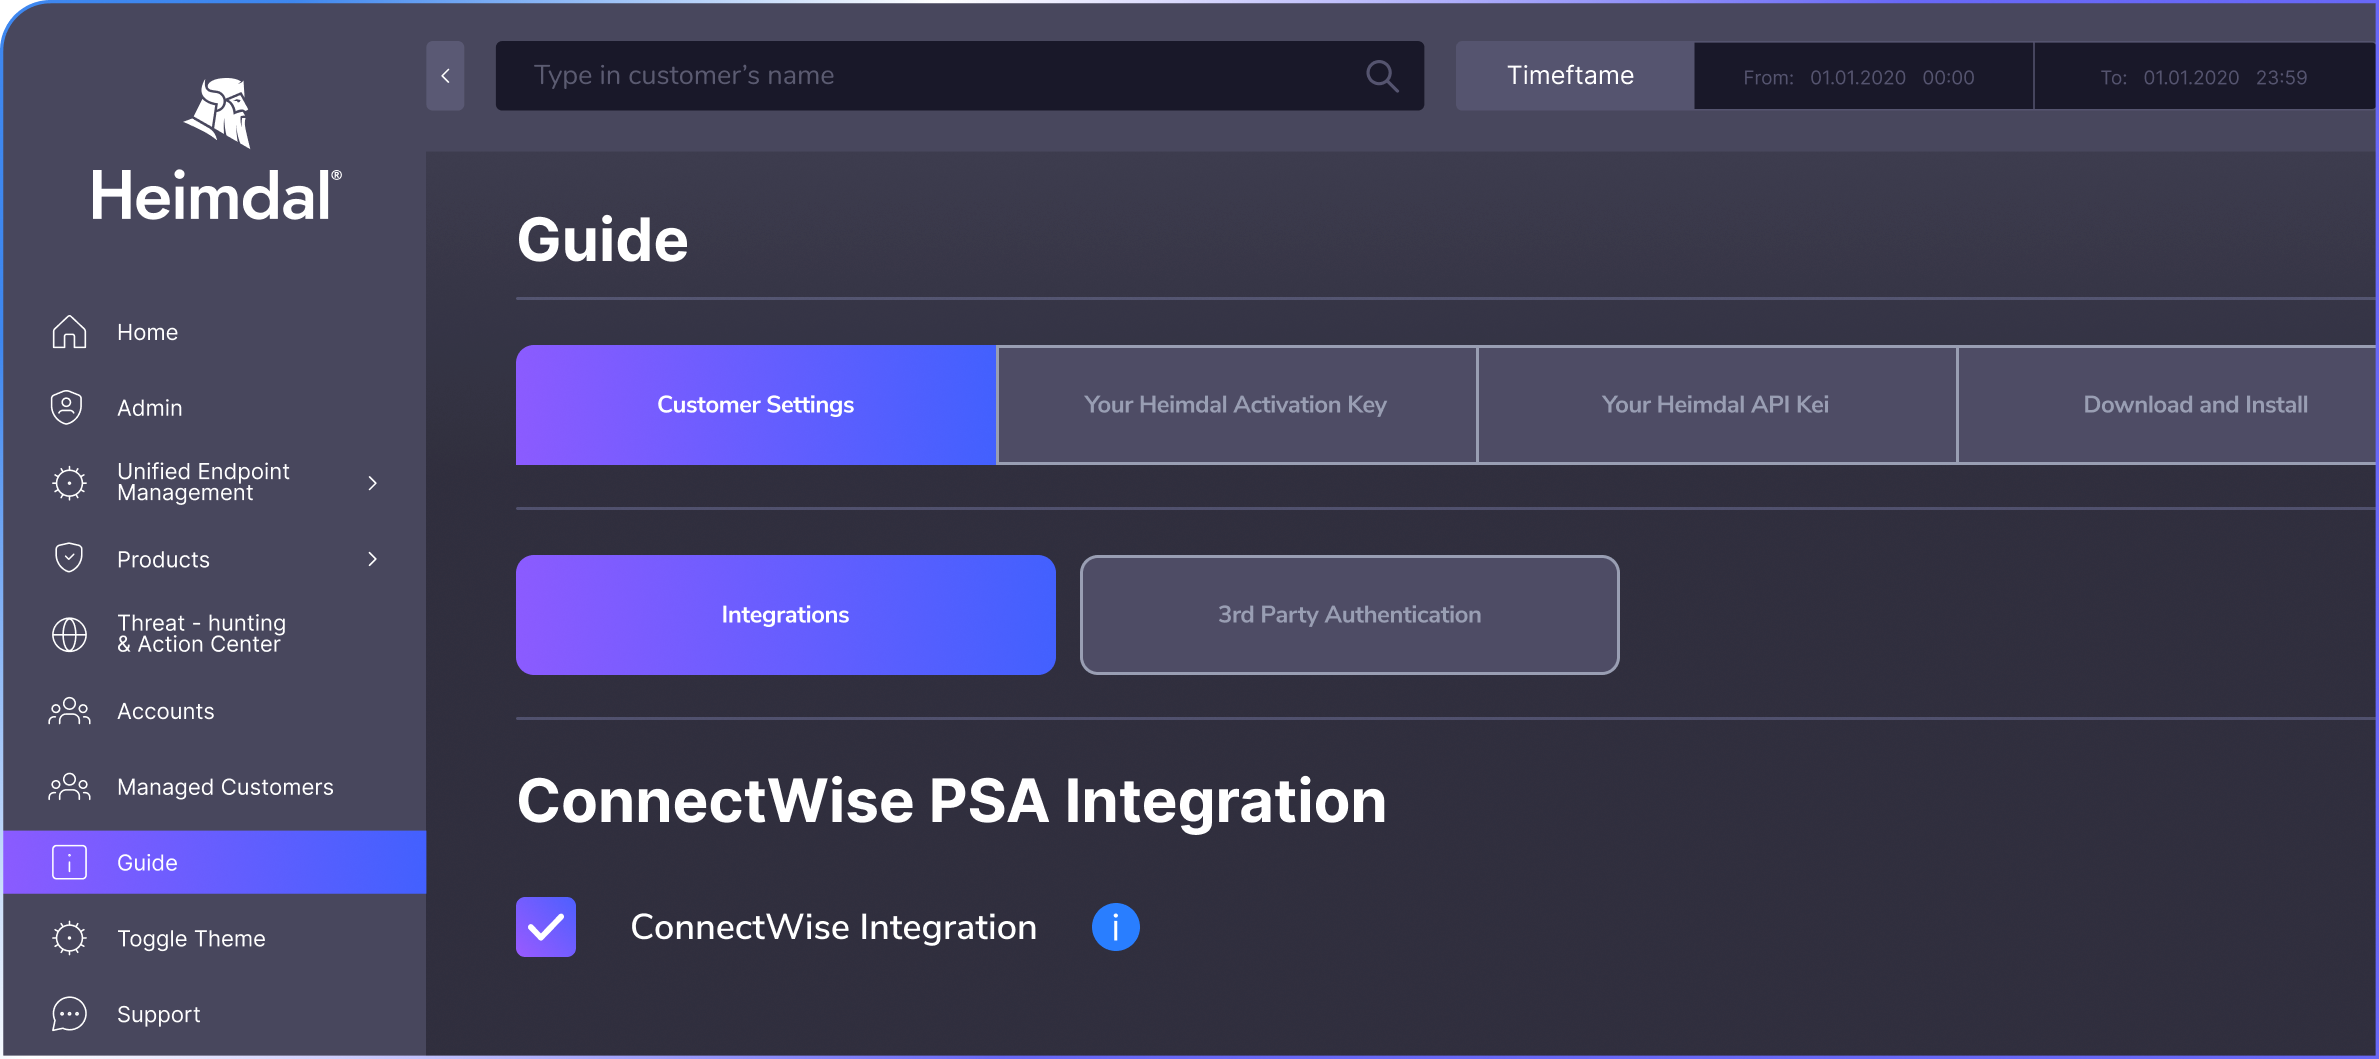Image resolution: width=2379 pixels, height=1059 pixels.
Task: Click the Heimdal viking logo
Action: 219,113
